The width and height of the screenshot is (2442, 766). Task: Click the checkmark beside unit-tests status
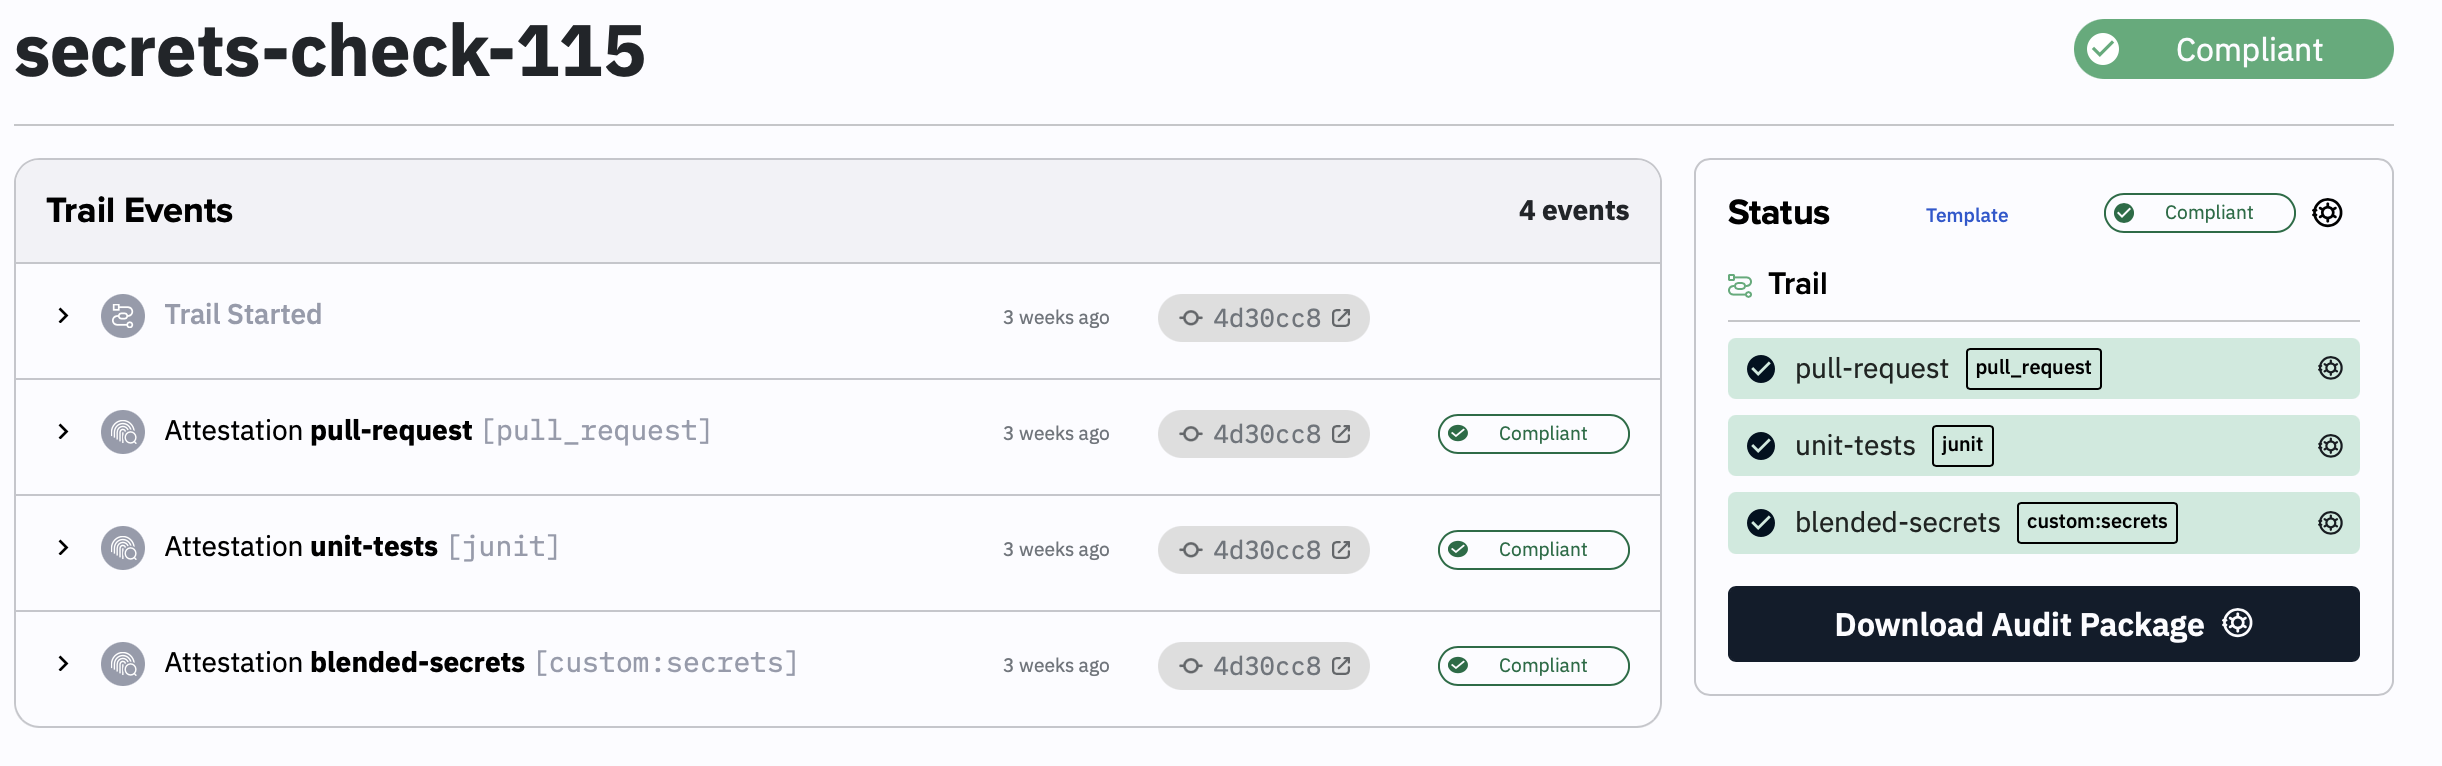(x=1761, y=446)
